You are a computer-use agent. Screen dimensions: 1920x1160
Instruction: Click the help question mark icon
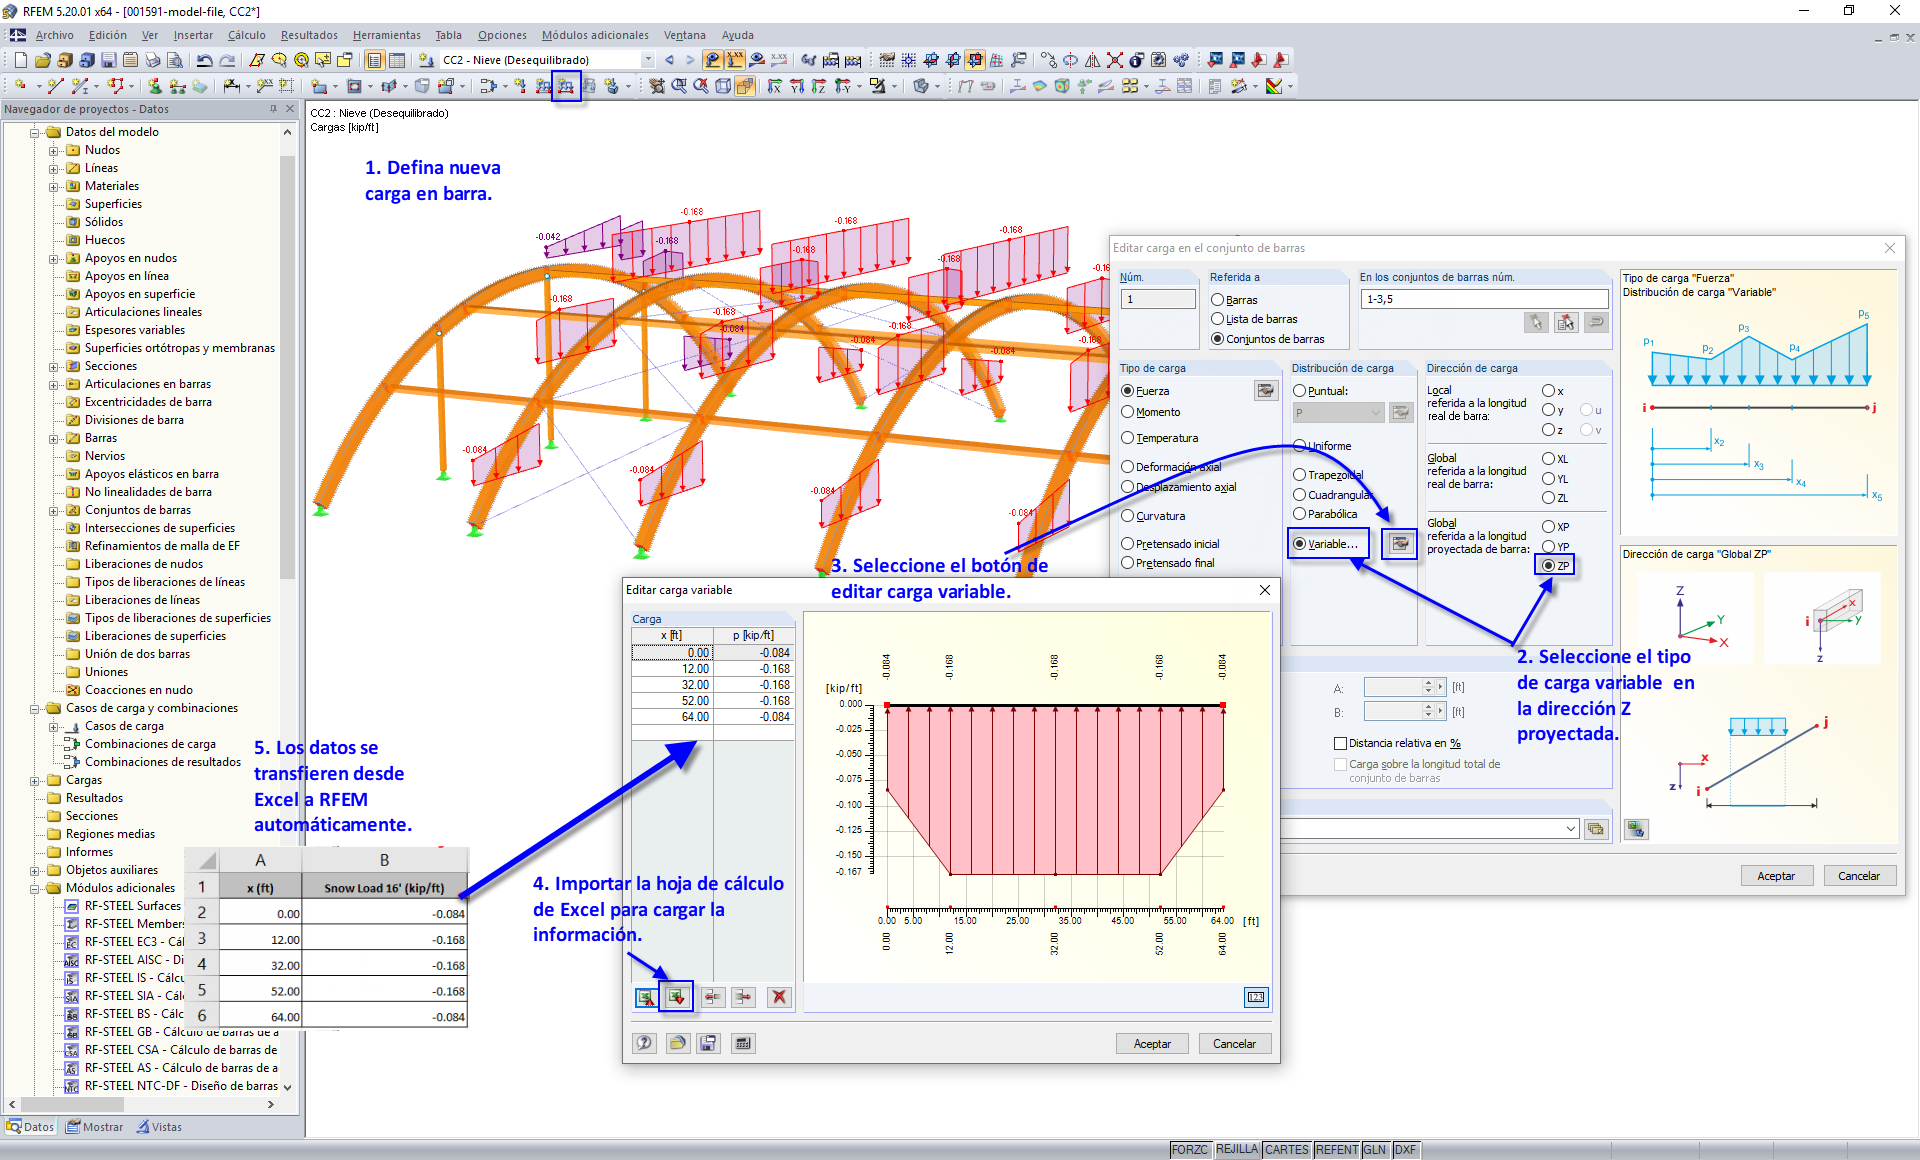[x=645, y=1043]
